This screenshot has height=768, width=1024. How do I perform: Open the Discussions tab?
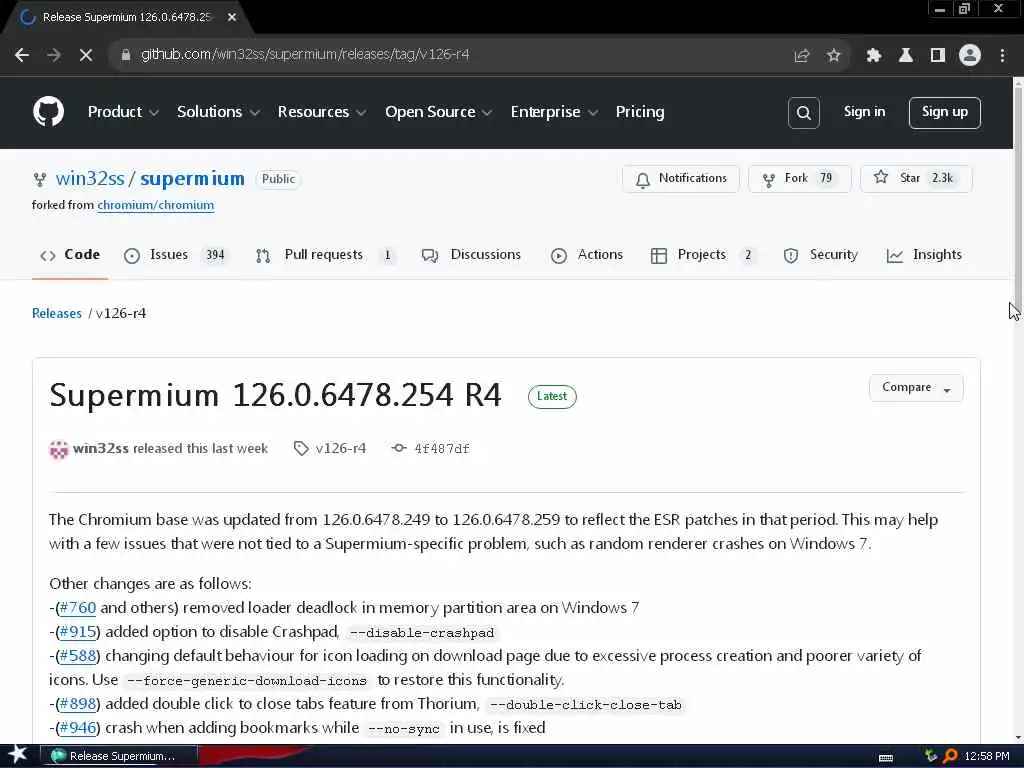pos(472,255)
